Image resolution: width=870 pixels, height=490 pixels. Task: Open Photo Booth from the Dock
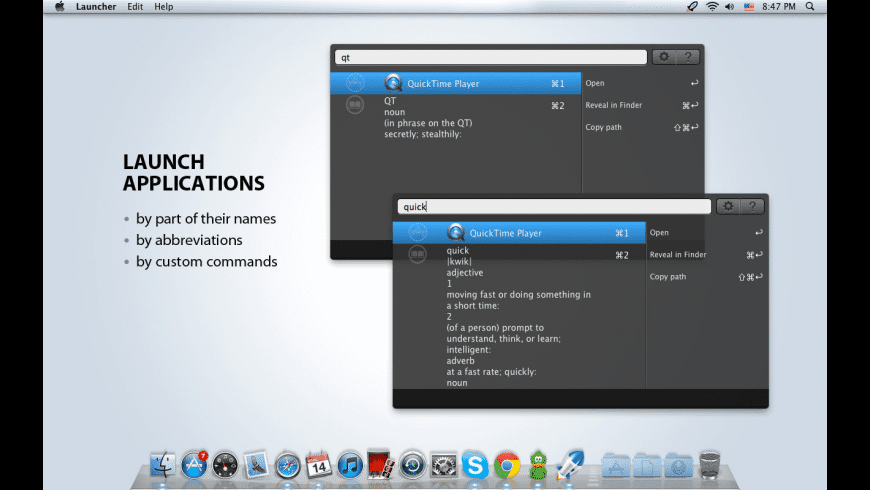click(381, 464)
